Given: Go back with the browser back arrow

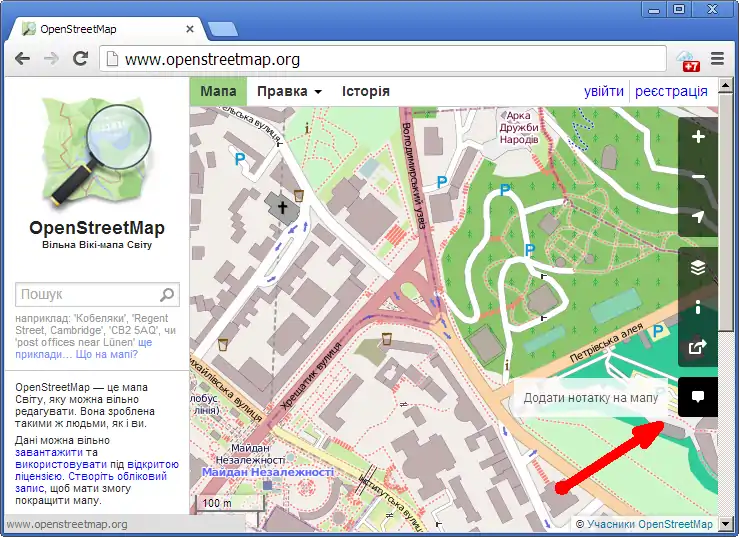Looking at the screenshot, I should [x=22, y=59].
